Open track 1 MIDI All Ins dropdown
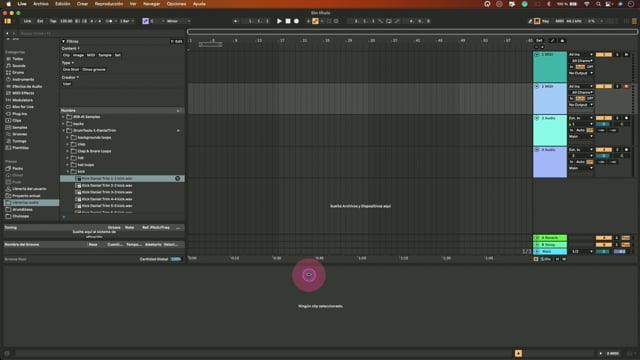Image resolution: width=640 pixels, height=360 pixels. coord(581,54)
